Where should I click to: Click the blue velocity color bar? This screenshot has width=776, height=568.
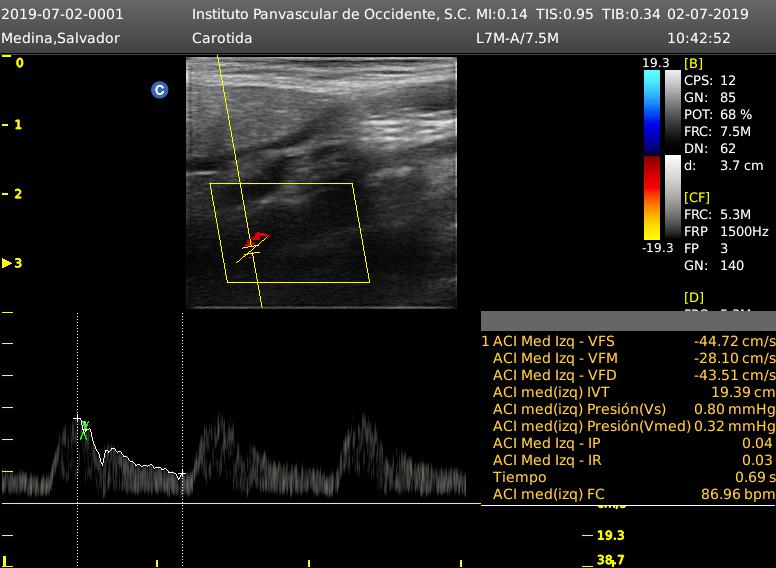tap(652, 113)
